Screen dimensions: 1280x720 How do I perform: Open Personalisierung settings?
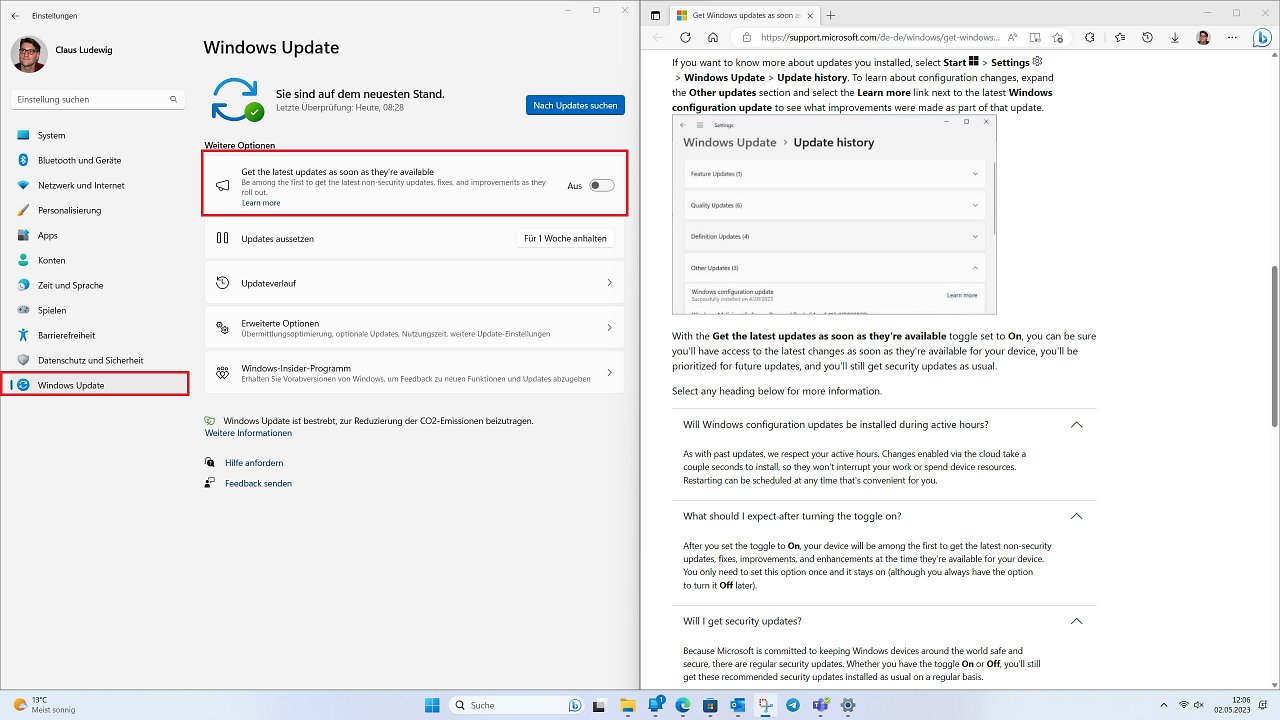coord(95,210)
